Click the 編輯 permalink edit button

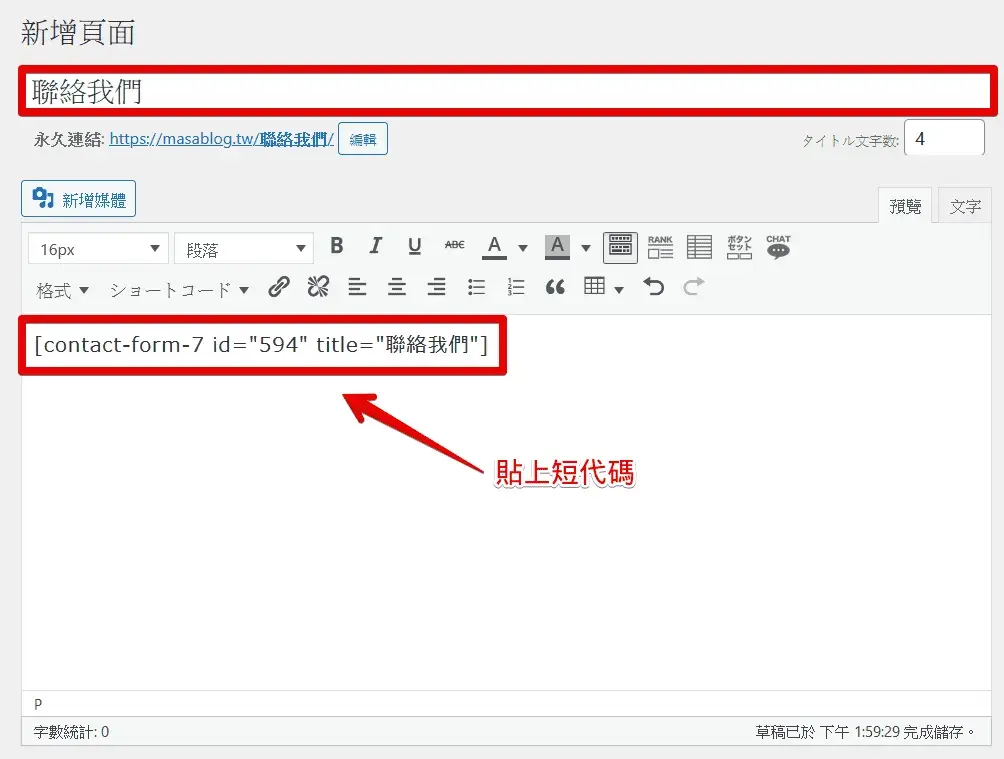pos(363,139)
